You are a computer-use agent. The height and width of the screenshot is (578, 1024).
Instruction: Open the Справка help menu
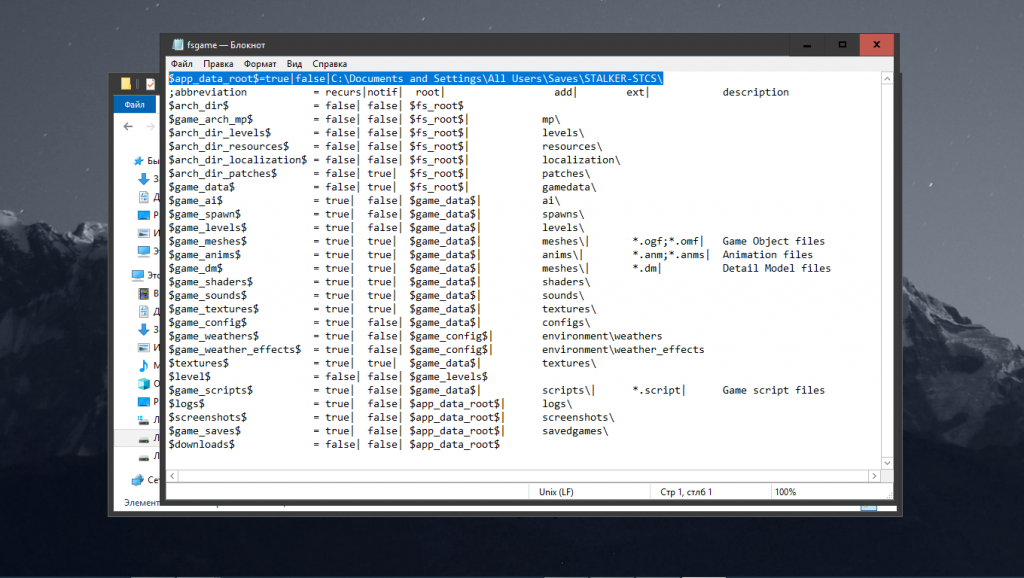[x=330, y=64]
